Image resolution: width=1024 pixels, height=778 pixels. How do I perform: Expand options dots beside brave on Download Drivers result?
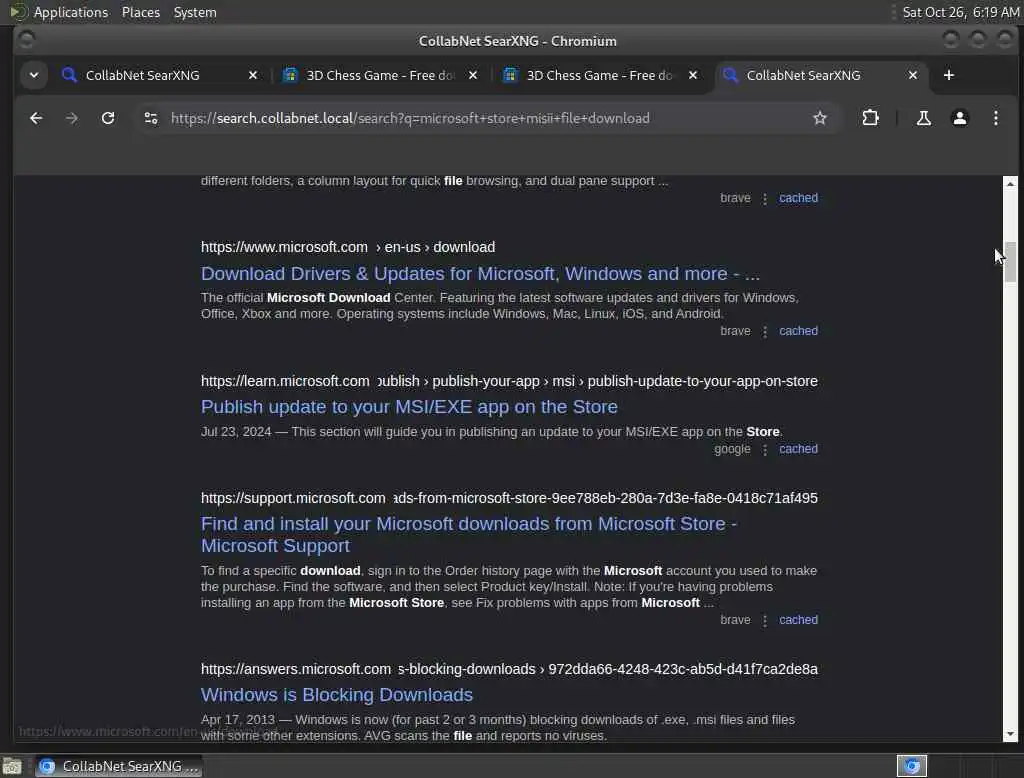pos(765,332)
